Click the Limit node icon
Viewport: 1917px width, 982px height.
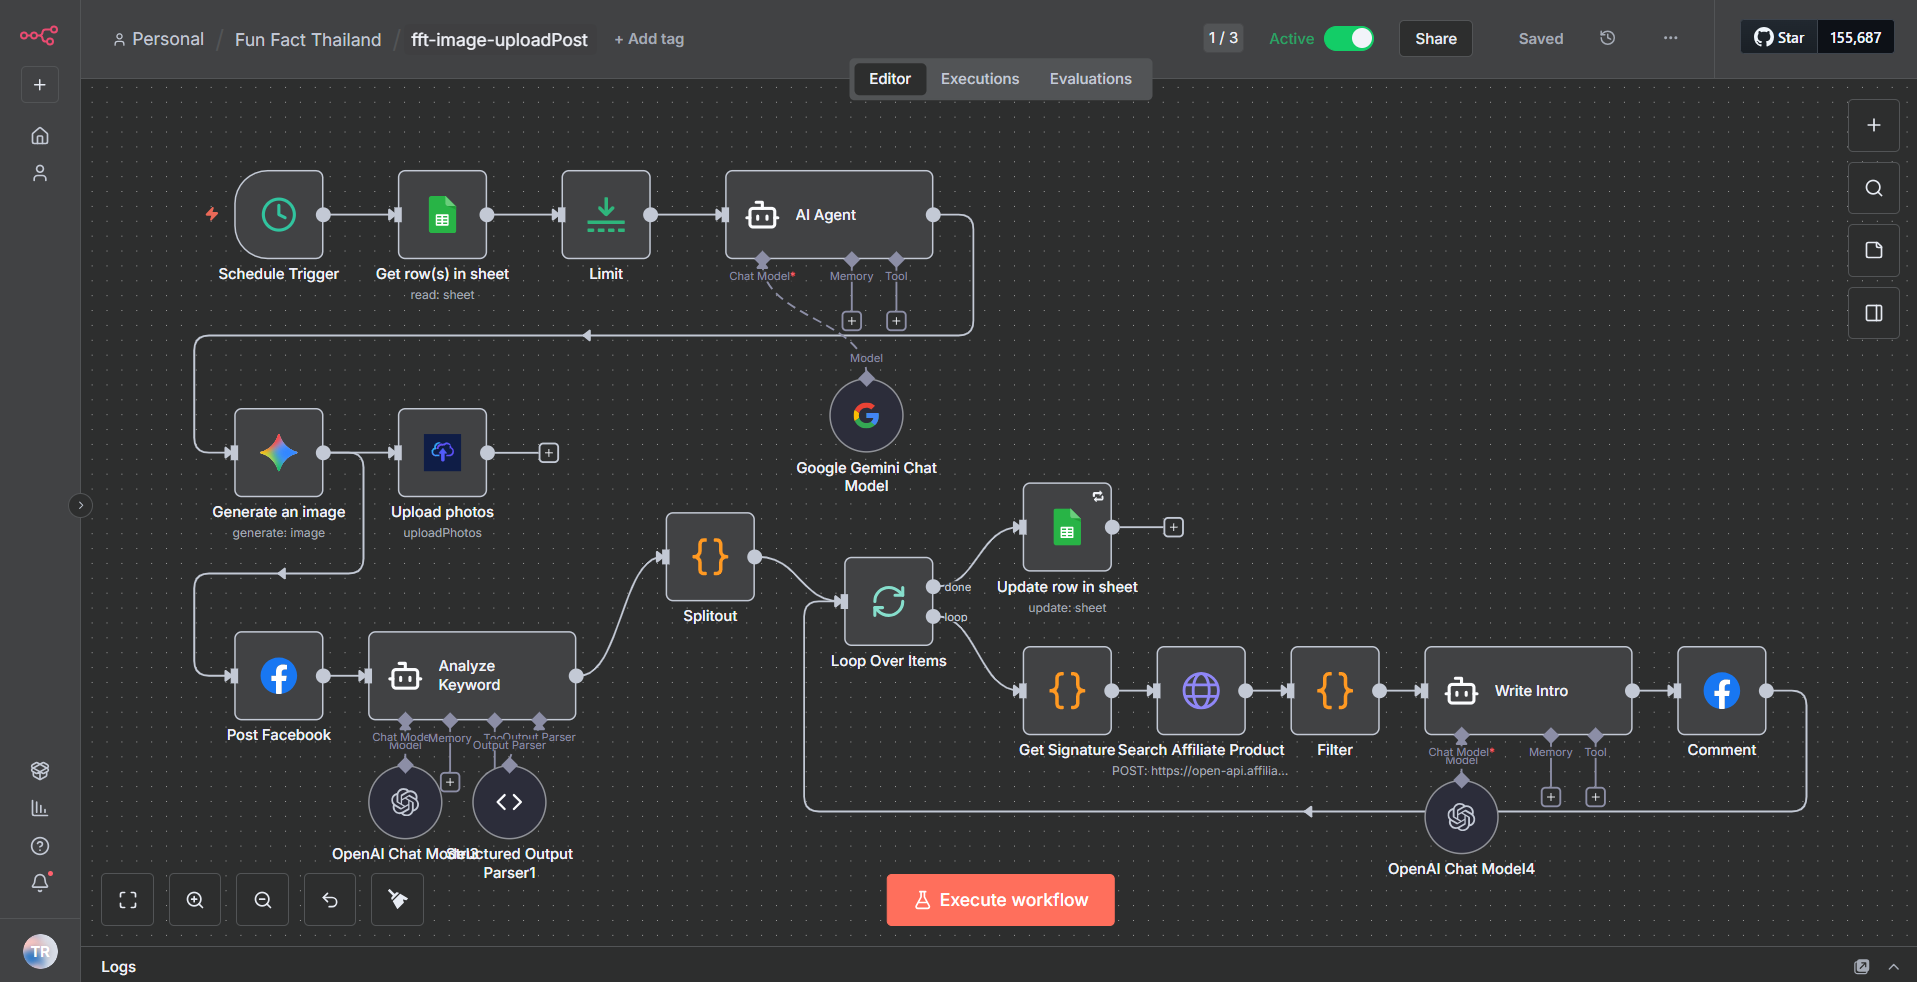point(605,215)
